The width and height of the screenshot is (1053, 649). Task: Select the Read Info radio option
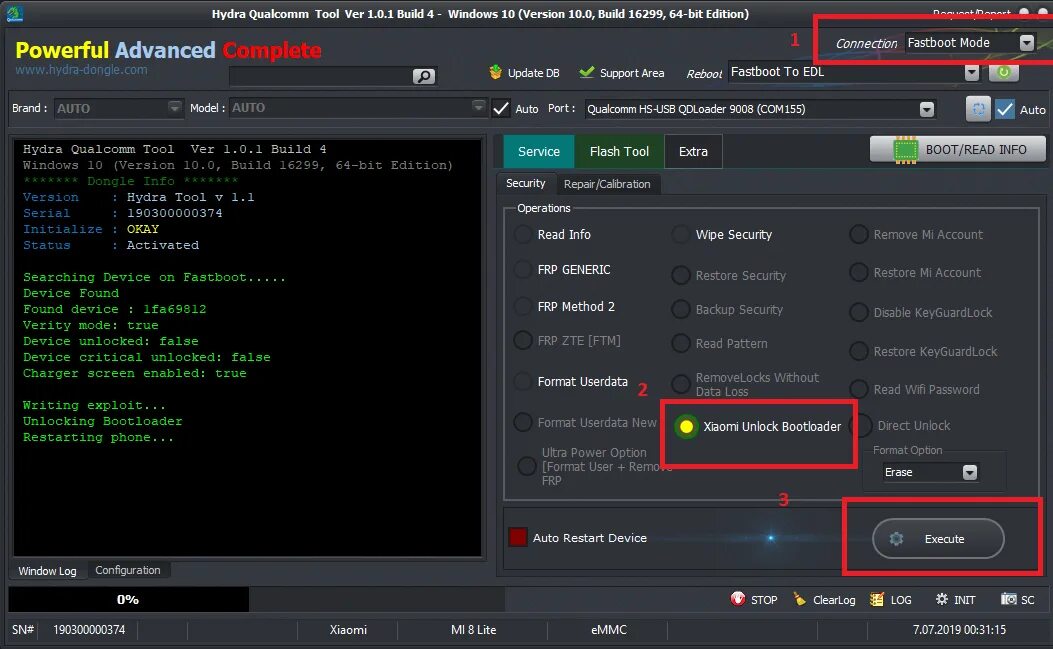click(x=523, y=234)
